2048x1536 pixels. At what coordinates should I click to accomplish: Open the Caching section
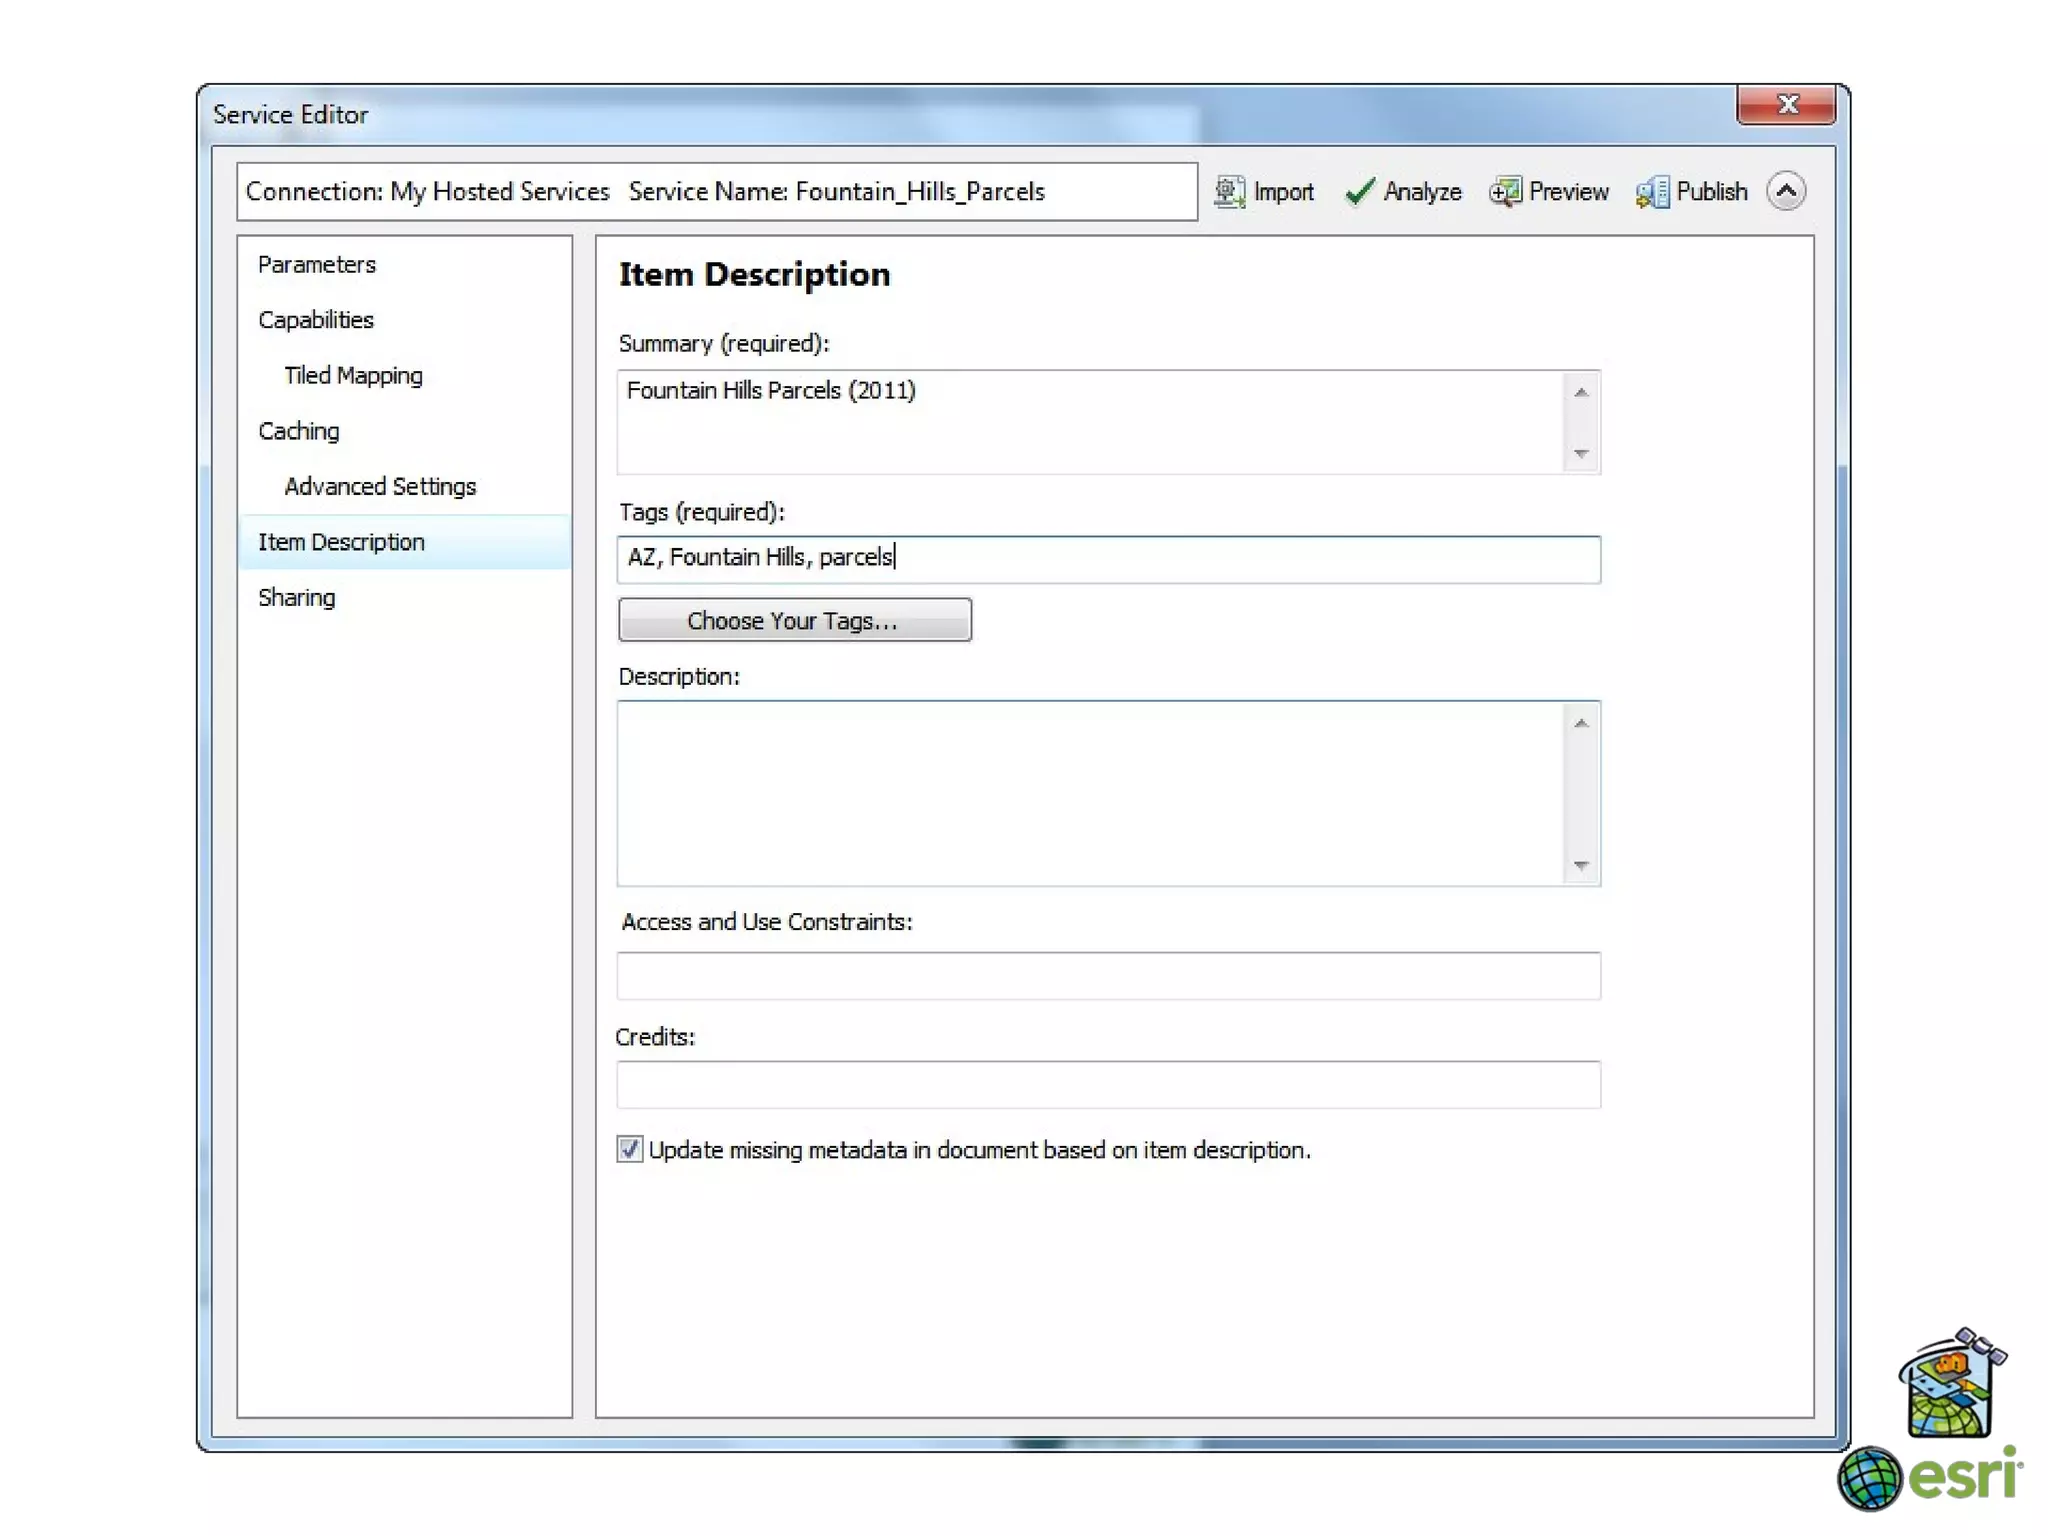(299, 431)
